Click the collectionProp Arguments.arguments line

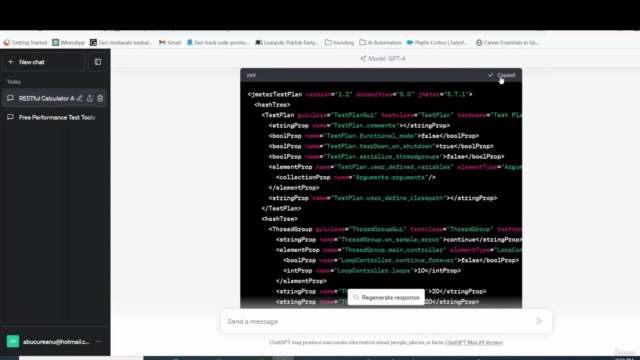click(356, 178)
